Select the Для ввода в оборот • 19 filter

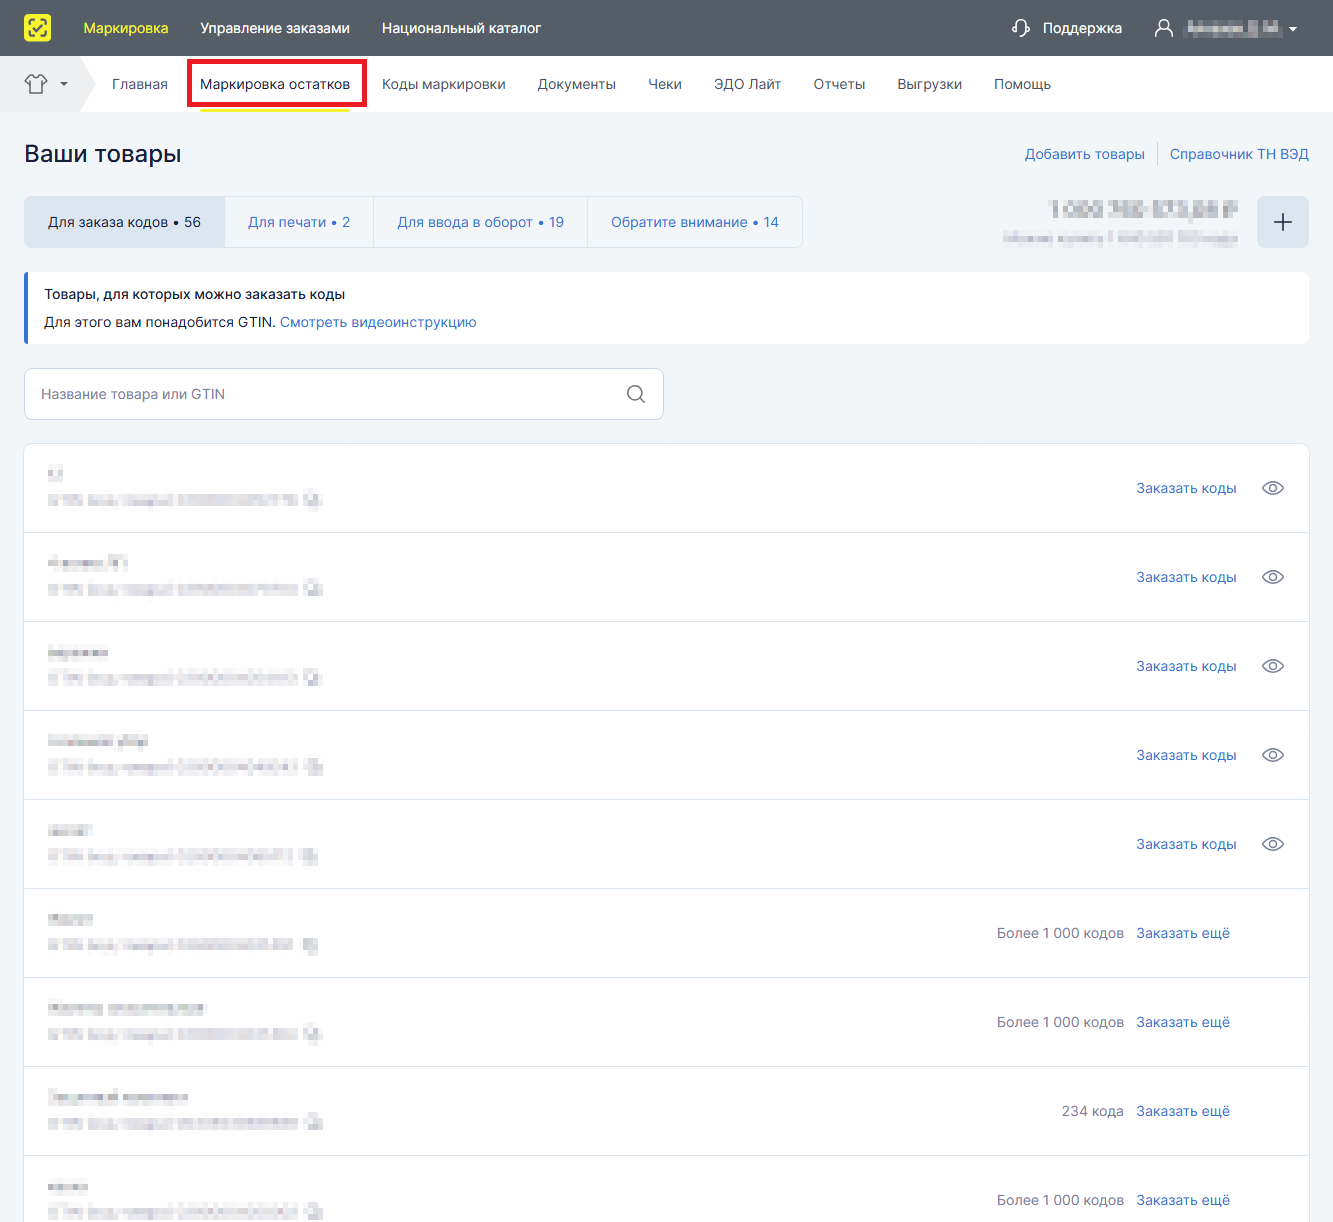pos(481,222)
